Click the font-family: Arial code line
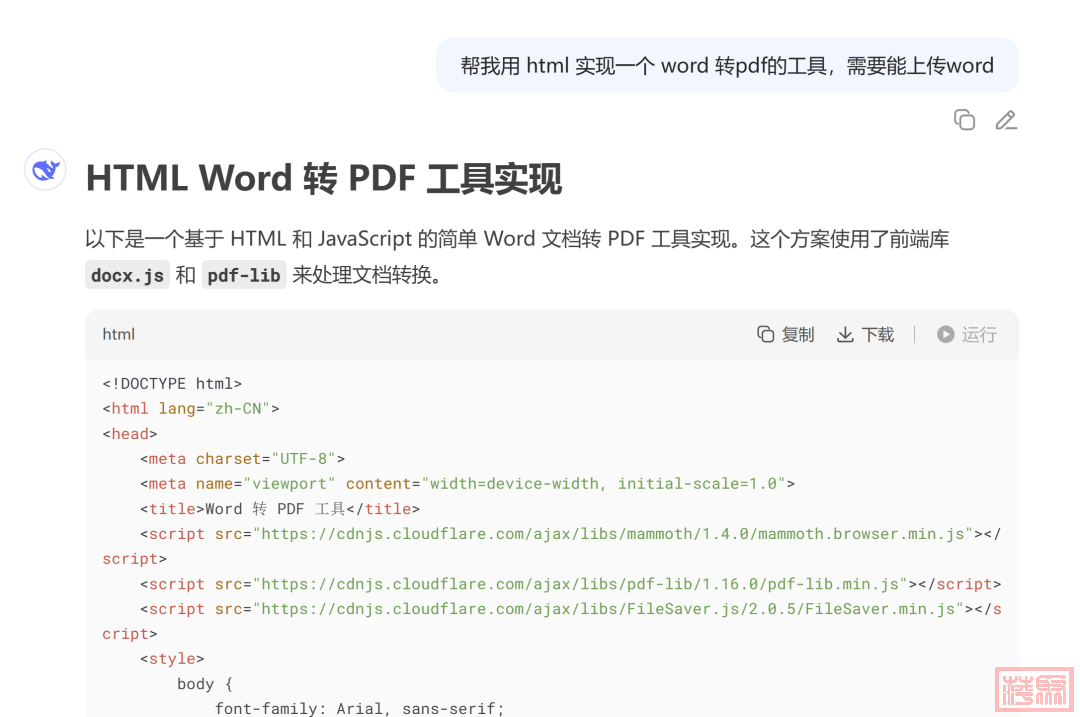Image resolution: width=1080 pixels, height=717 pixels. point(360,708)
